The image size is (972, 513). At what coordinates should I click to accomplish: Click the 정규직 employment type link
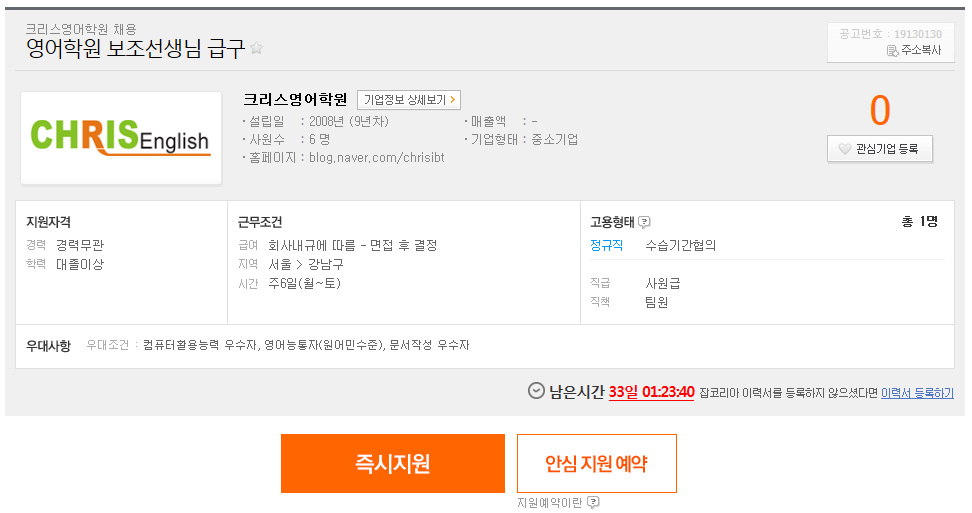[x=606, y=245]
